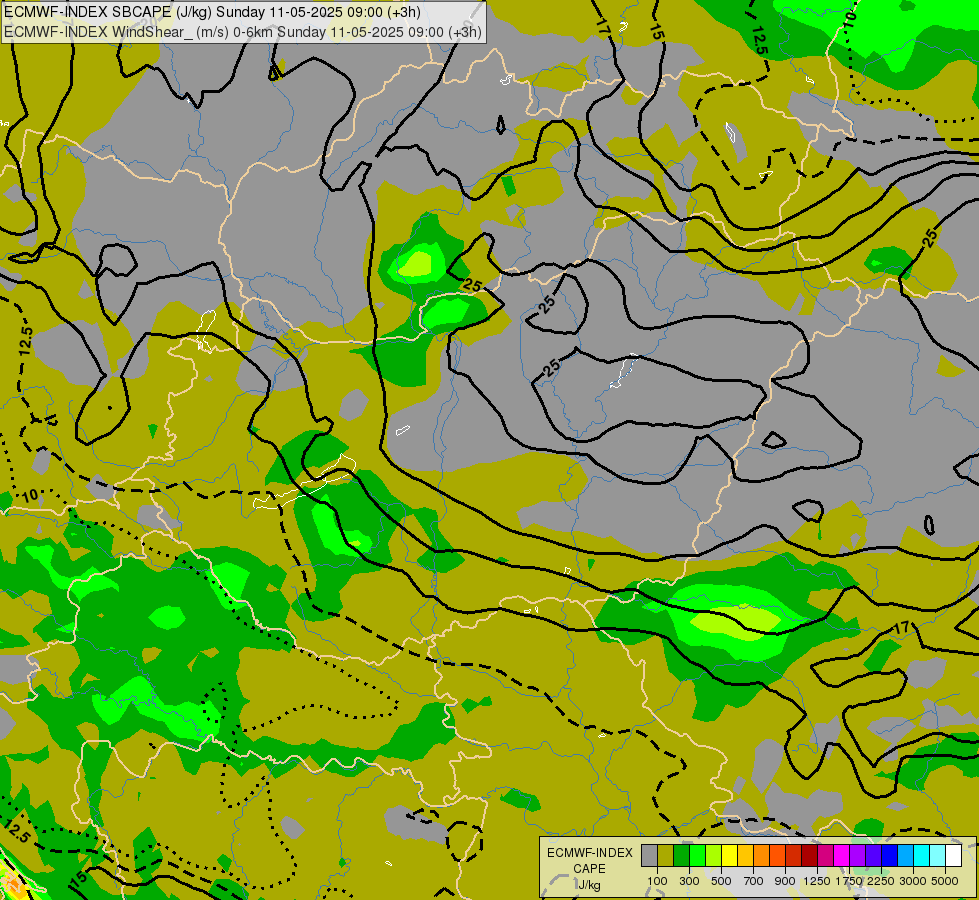Select the pure blue swatch right of 2250
Screen dimensions: 979x900
point(889,856)
